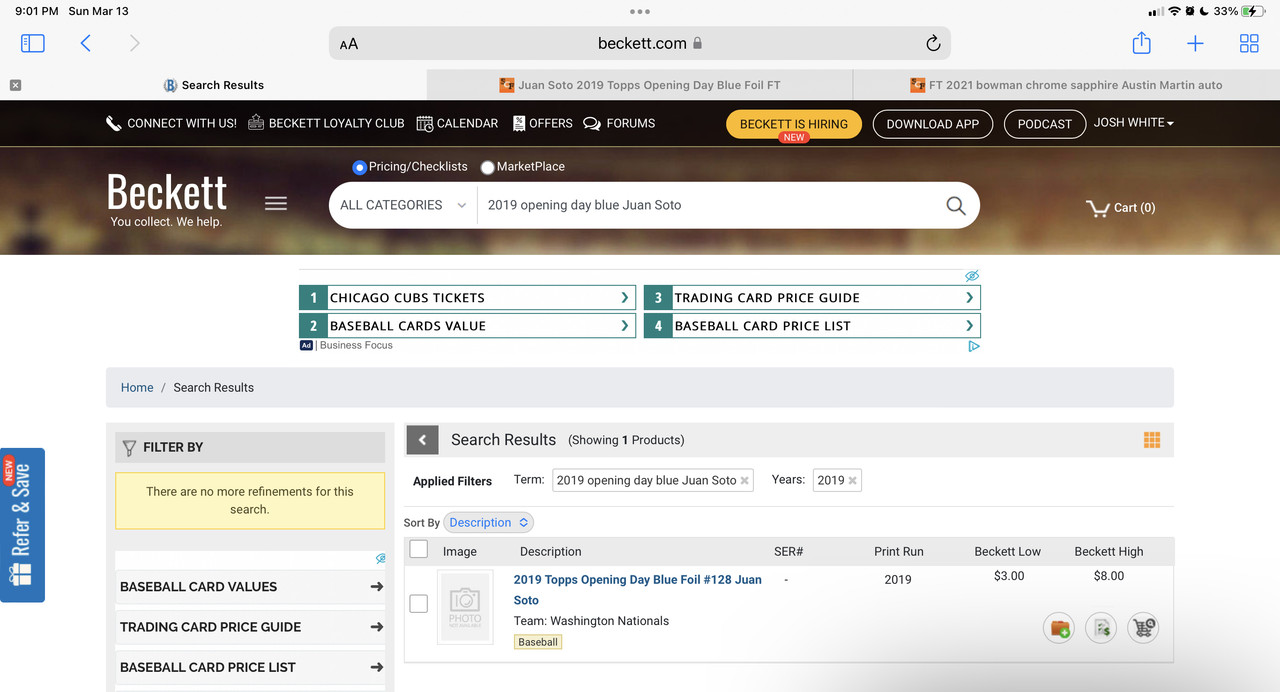Open Baseball Card Price List ad row 4
The width and height of the screenshot is (1280, 692).
[812, 326]
